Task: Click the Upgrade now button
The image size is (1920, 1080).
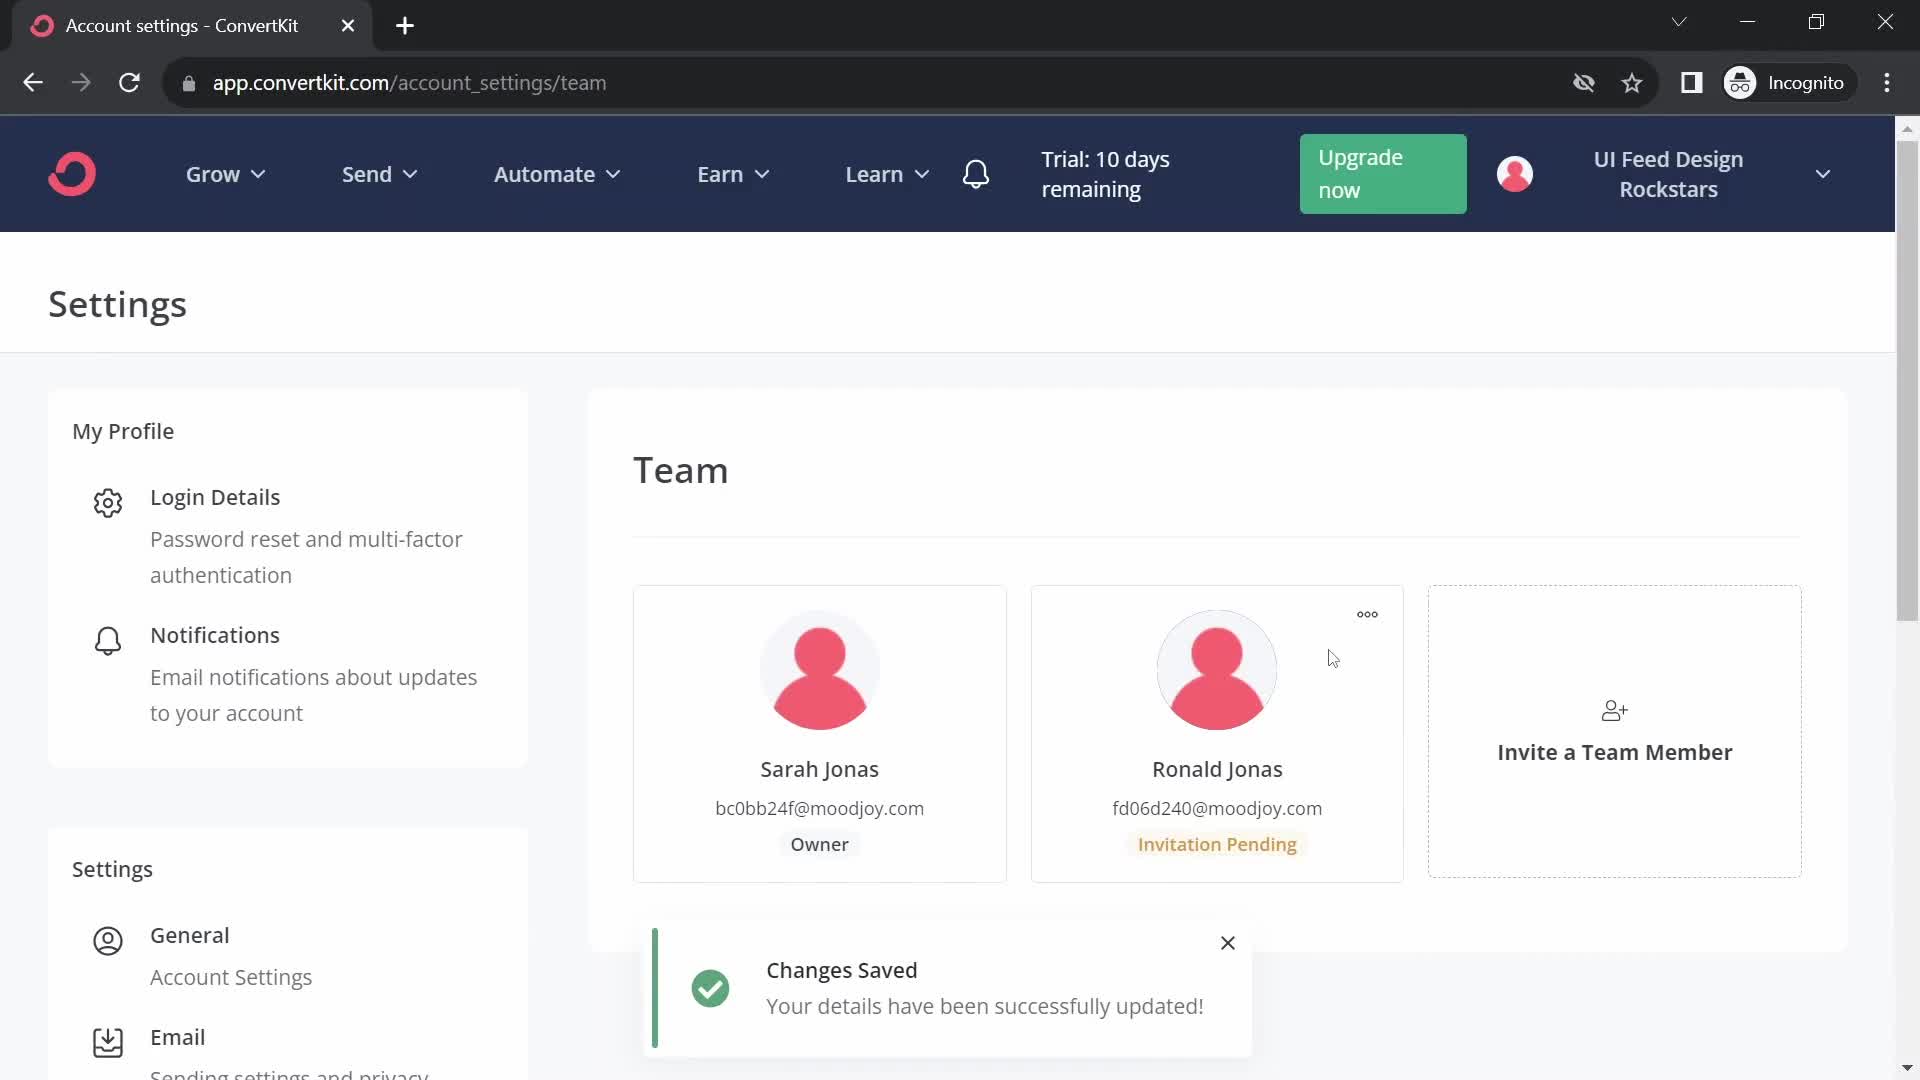Action: tap(1381, 174)
